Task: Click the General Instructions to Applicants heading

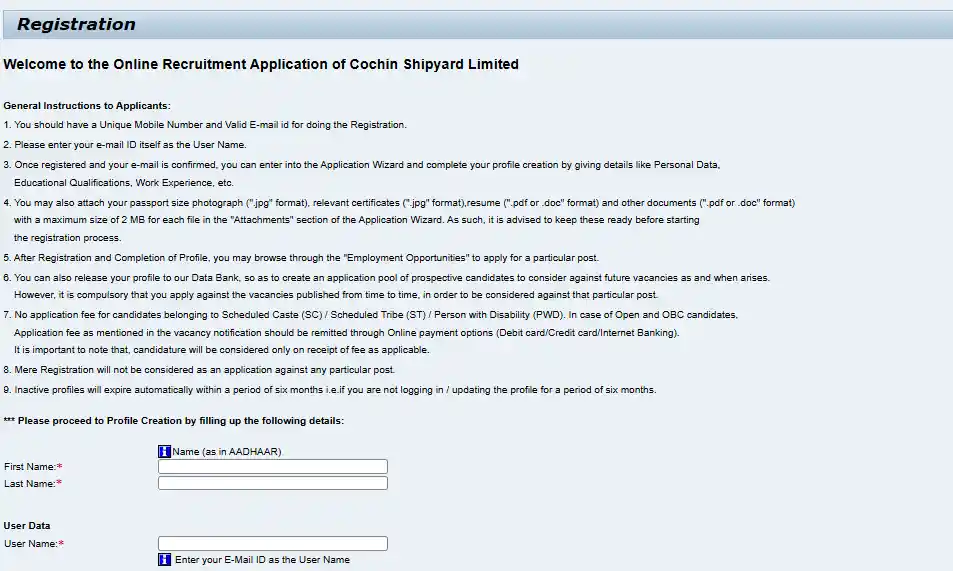Action: 87,106
